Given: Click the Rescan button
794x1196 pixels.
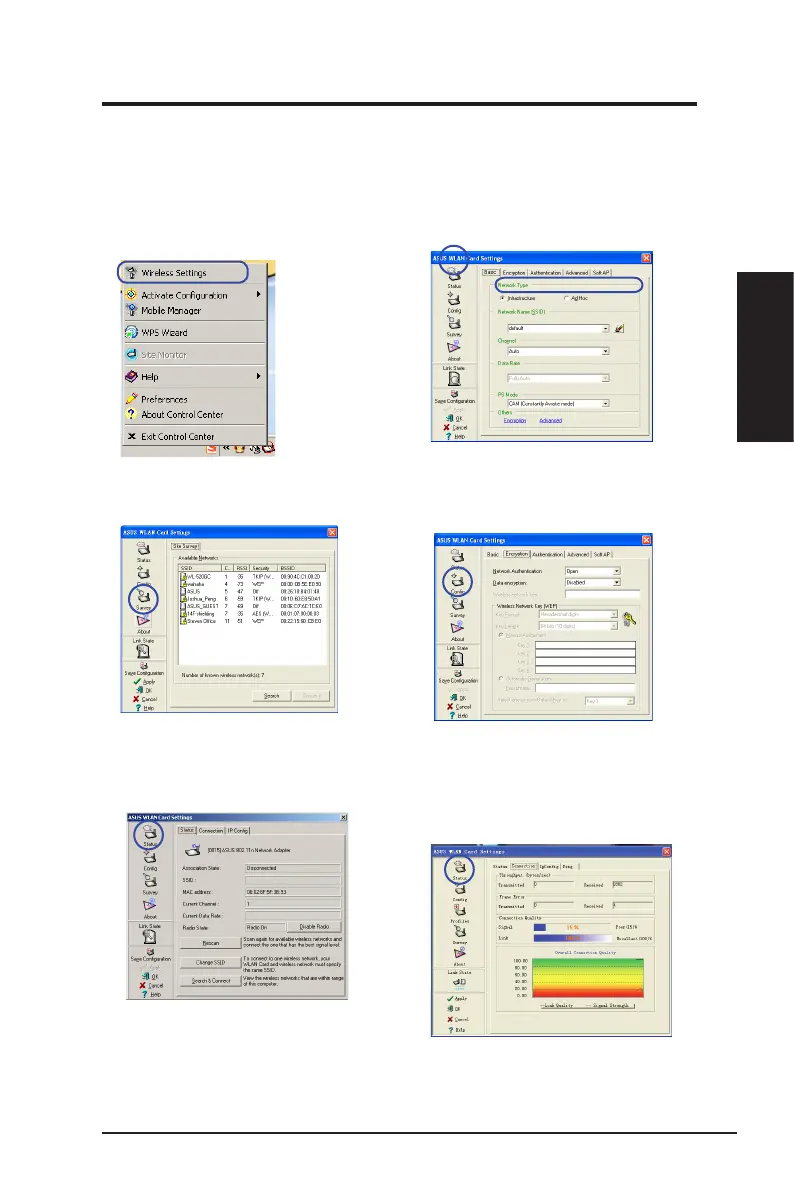Looking at the screenshot, I should [211, 944].
